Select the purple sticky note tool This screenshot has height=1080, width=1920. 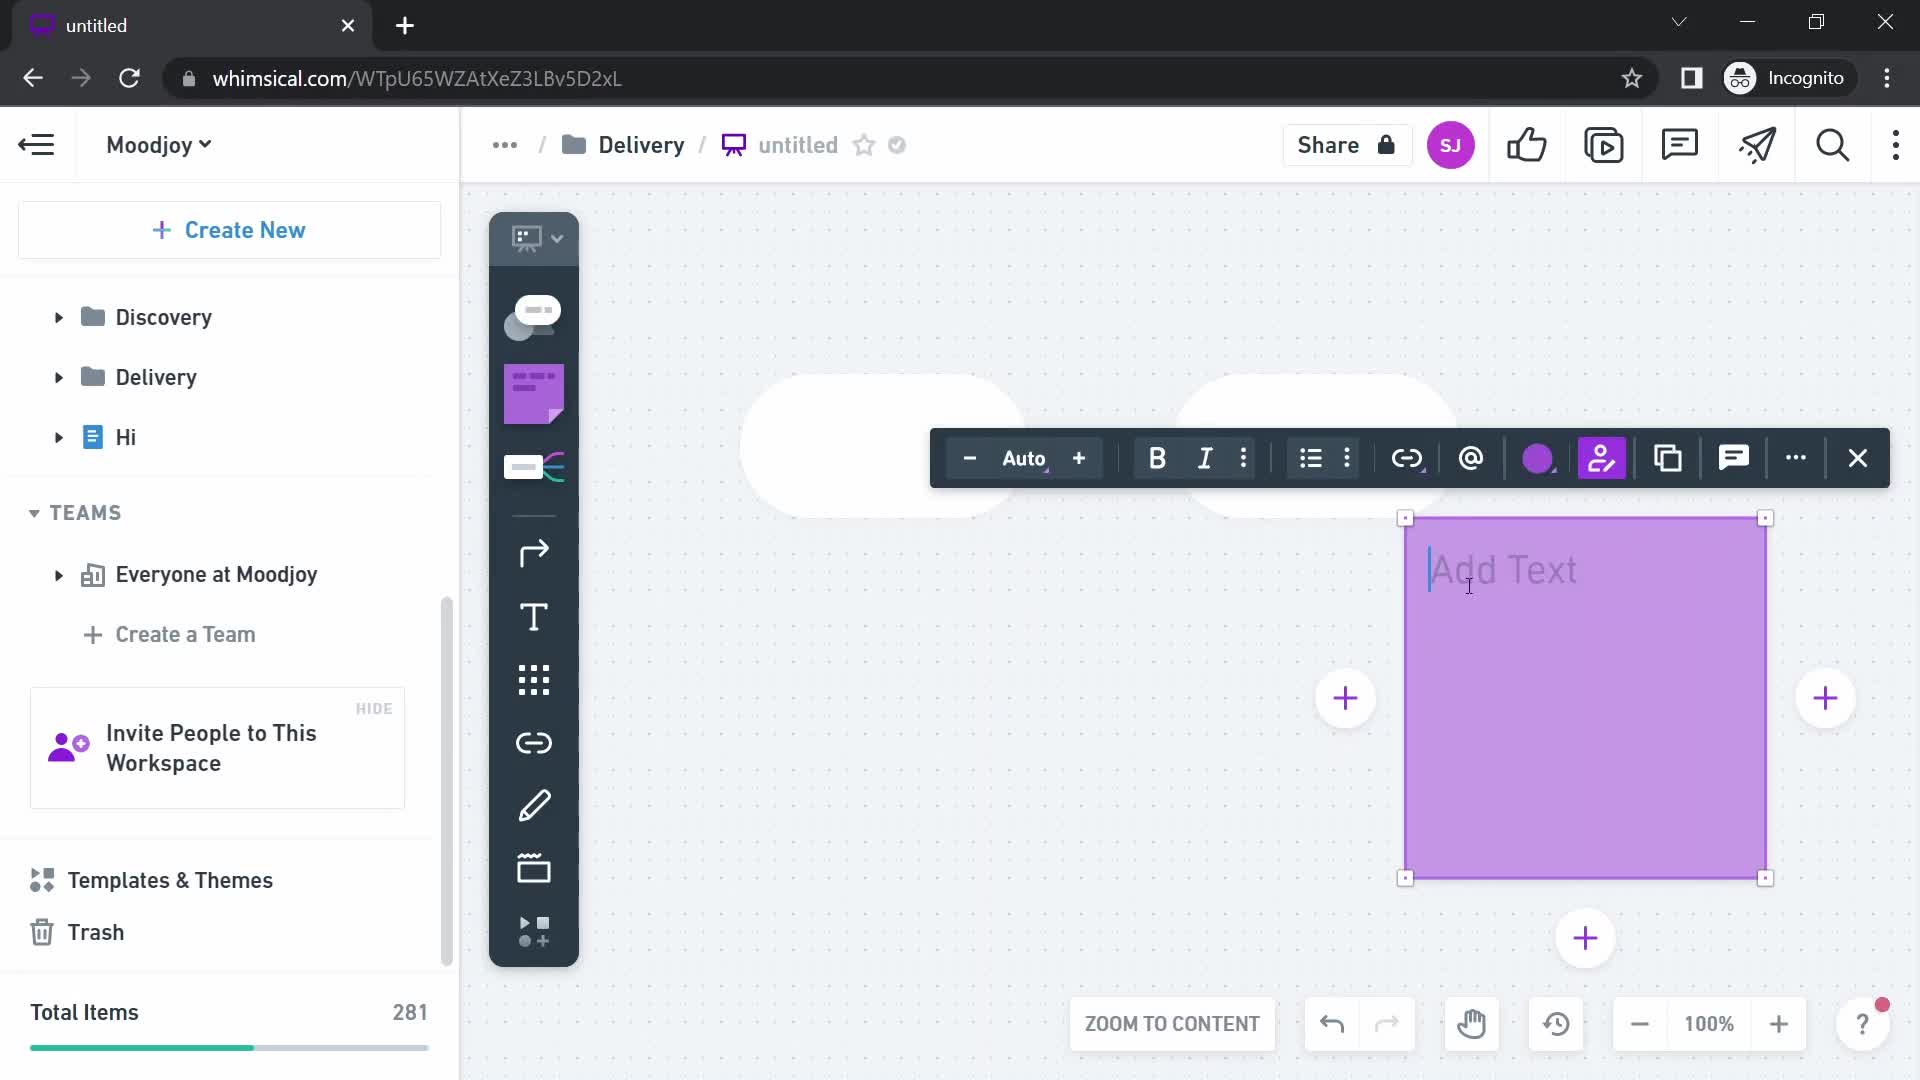coord(534,394)
